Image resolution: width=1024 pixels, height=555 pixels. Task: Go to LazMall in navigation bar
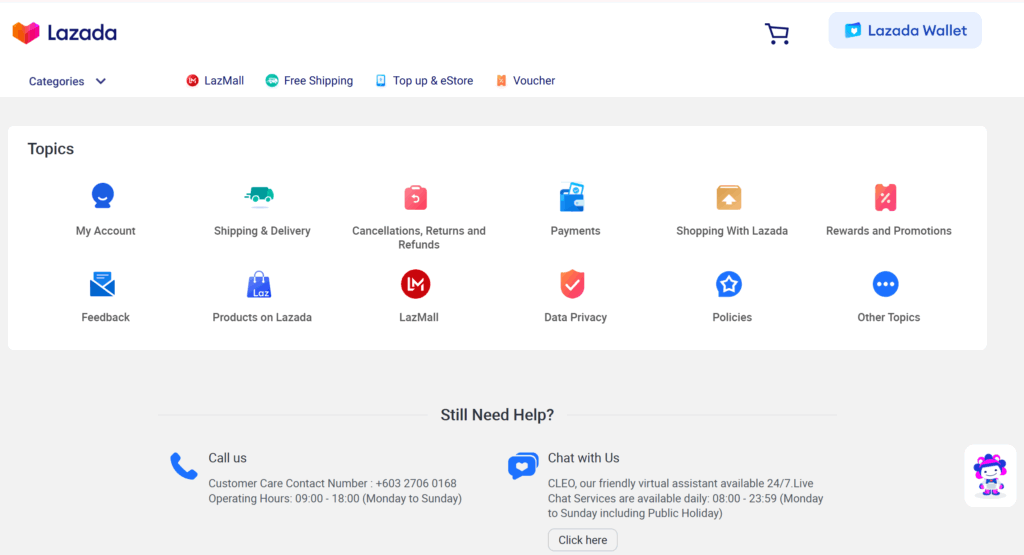pyautogui.click(x=215, y=80)
